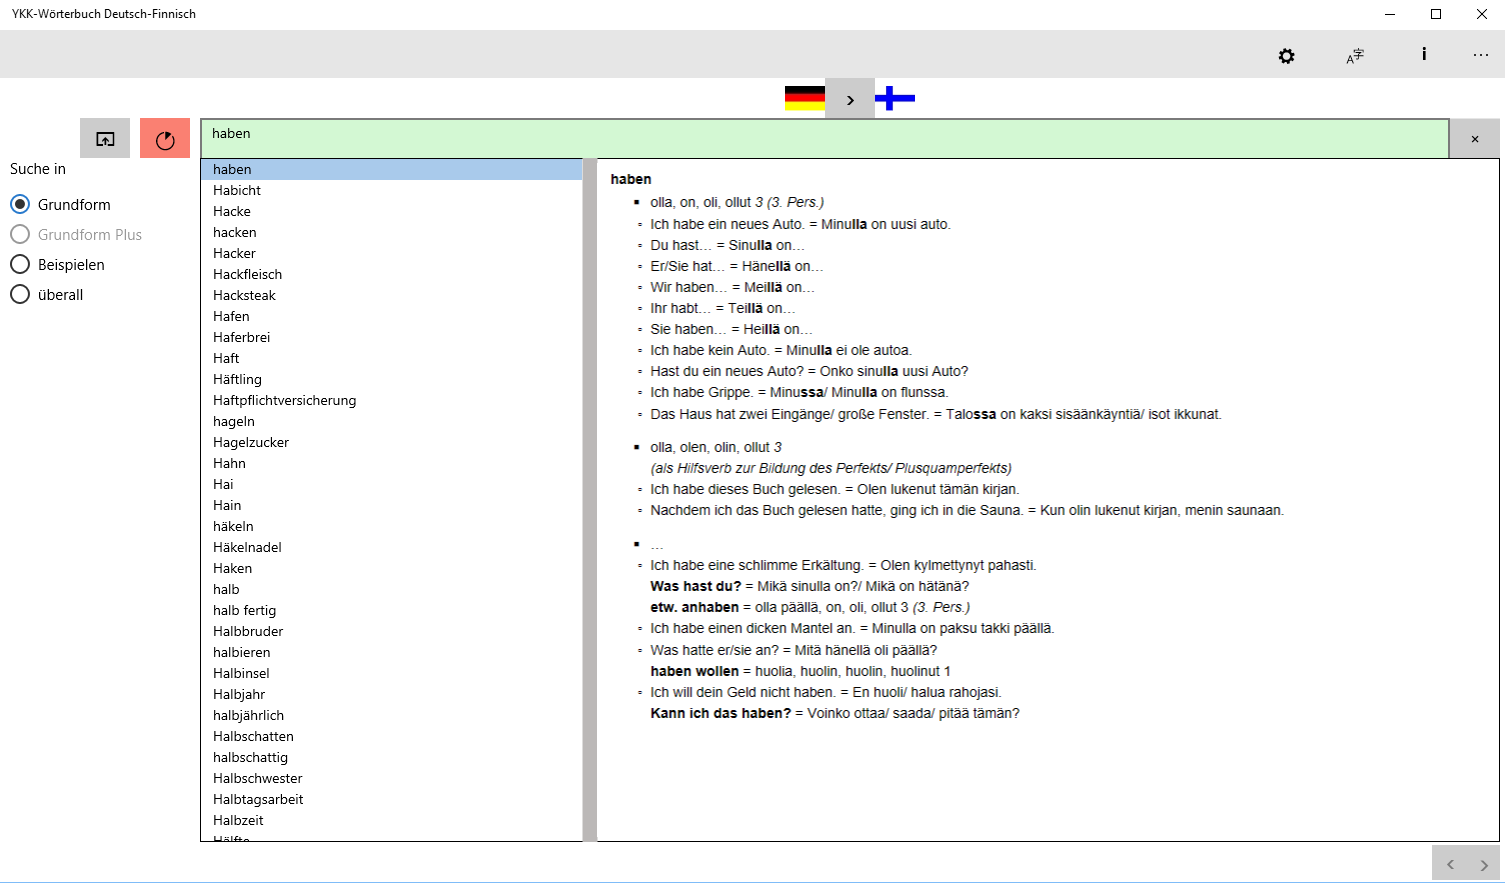Select 'Haken' in the word list
The image size is (1505, 883).
click(x=391, y=568)
